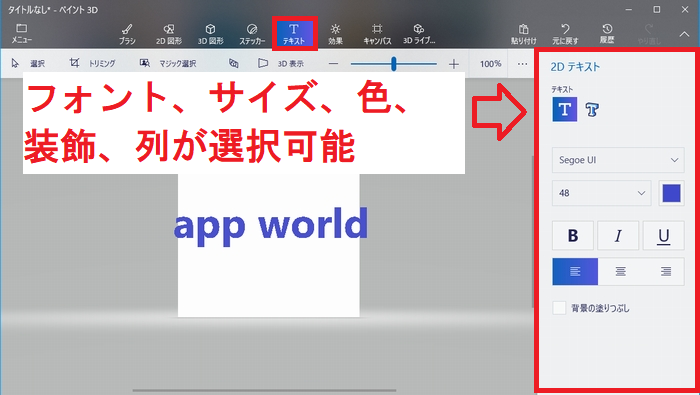Open the blue text color swatch
Image resolution: width=700 pixels, height=395 pixels.
pos(671,193)
